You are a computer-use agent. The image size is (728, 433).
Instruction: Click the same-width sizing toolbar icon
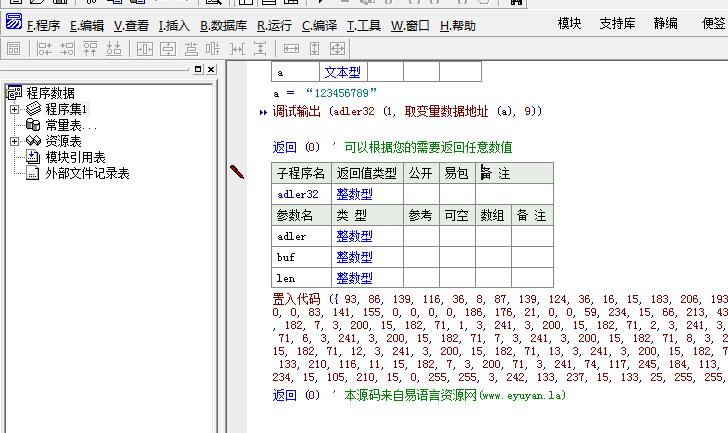point(292,48)
